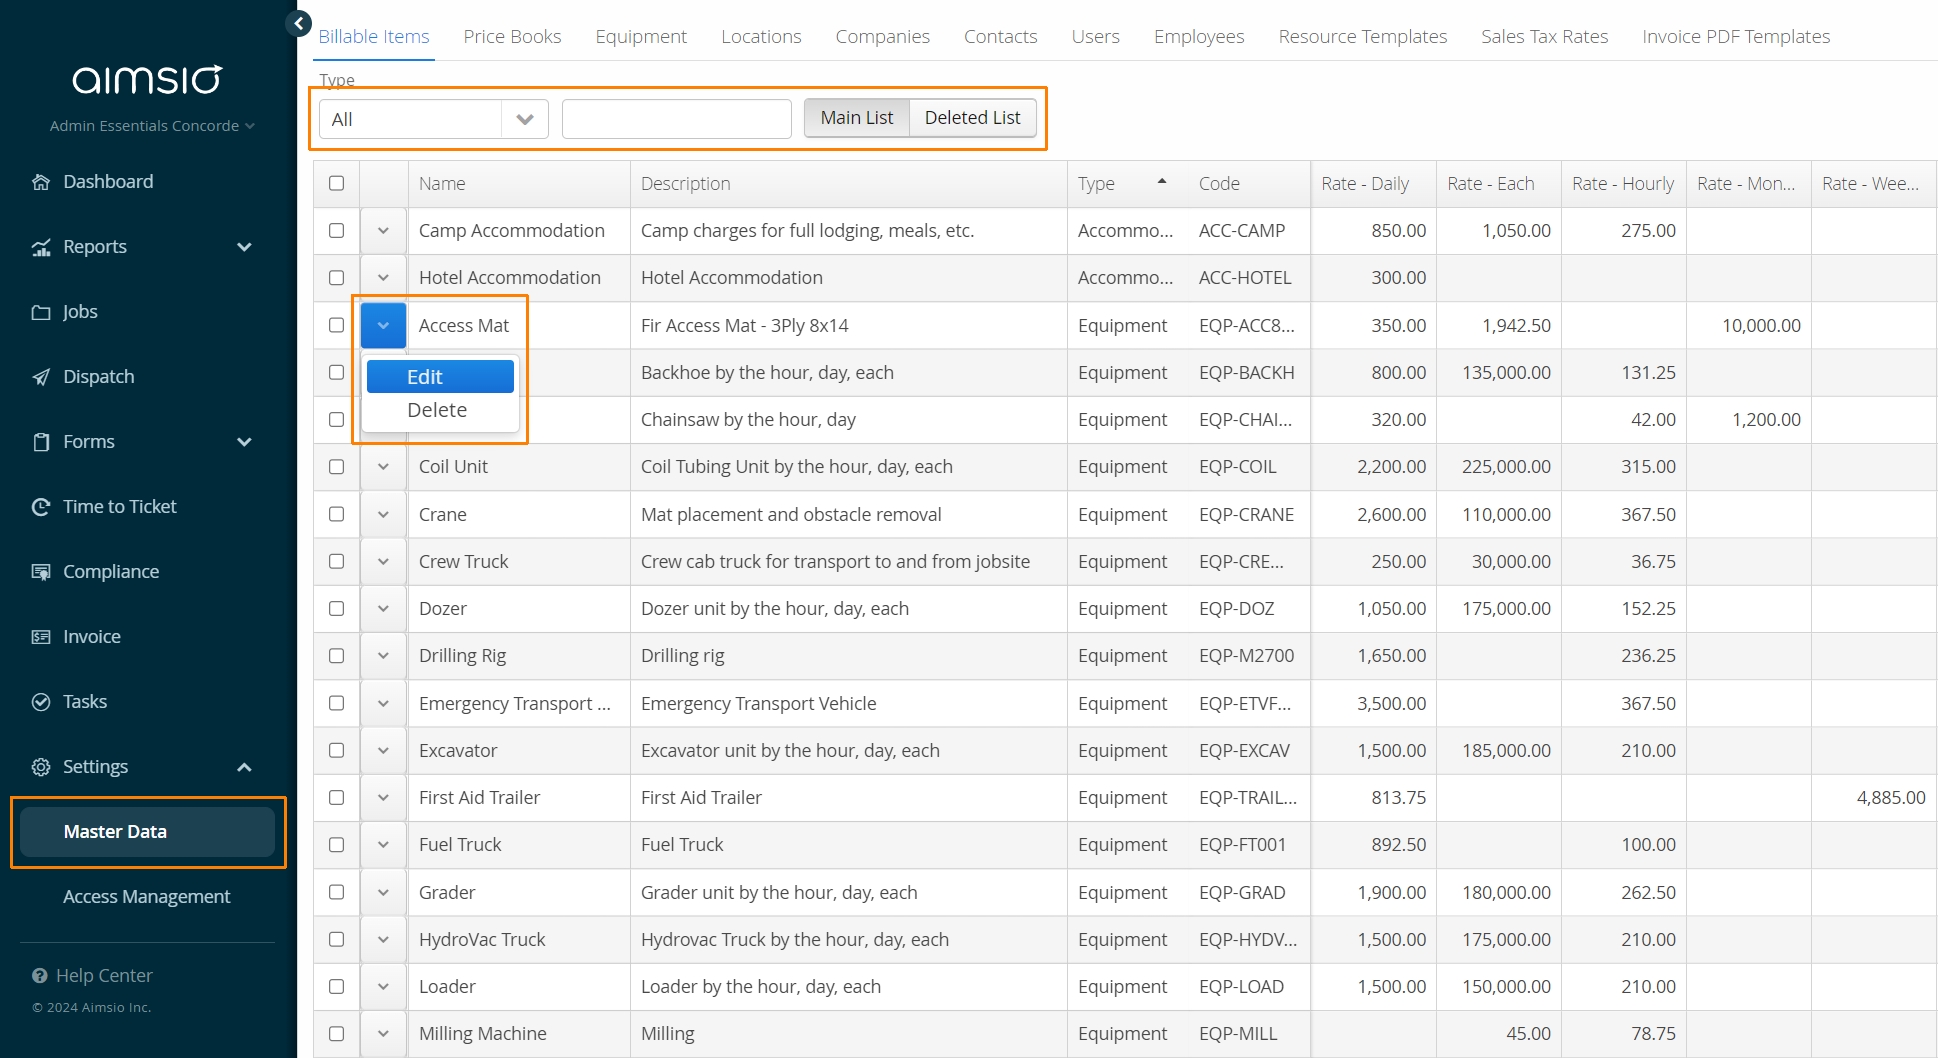The height and width of the screenshot is (1058, 1938).
Task: Switch to the Employees tab
Action: click(1199, 36)
